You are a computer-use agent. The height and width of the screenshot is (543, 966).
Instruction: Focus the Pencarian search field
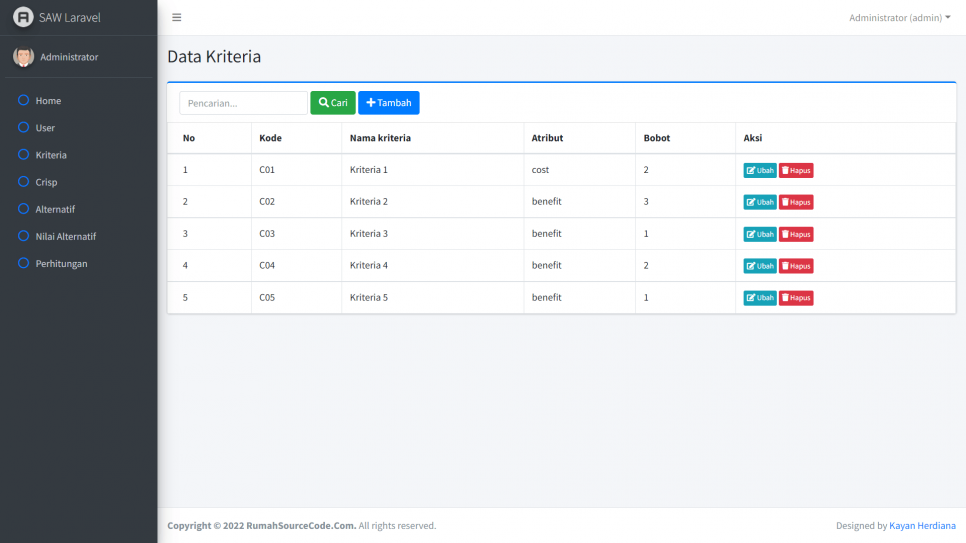point(243,103)
